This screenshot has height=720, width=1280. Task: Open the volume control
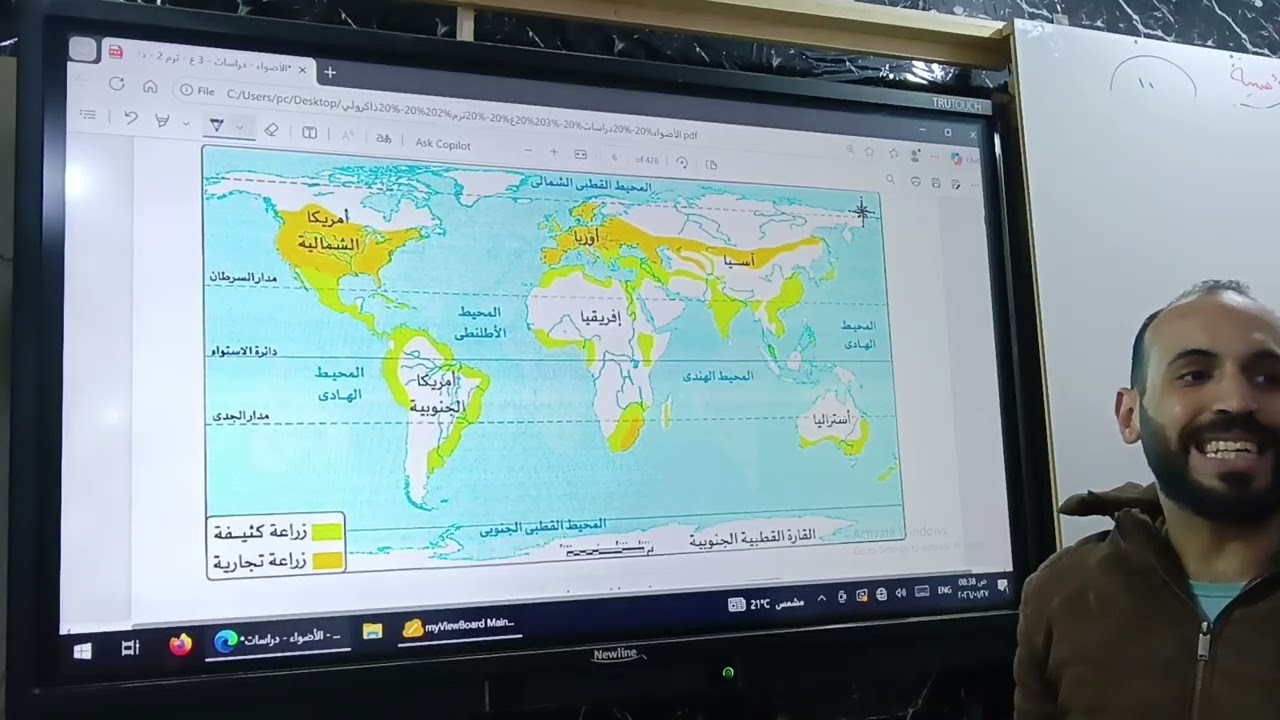tap(901, 593)
